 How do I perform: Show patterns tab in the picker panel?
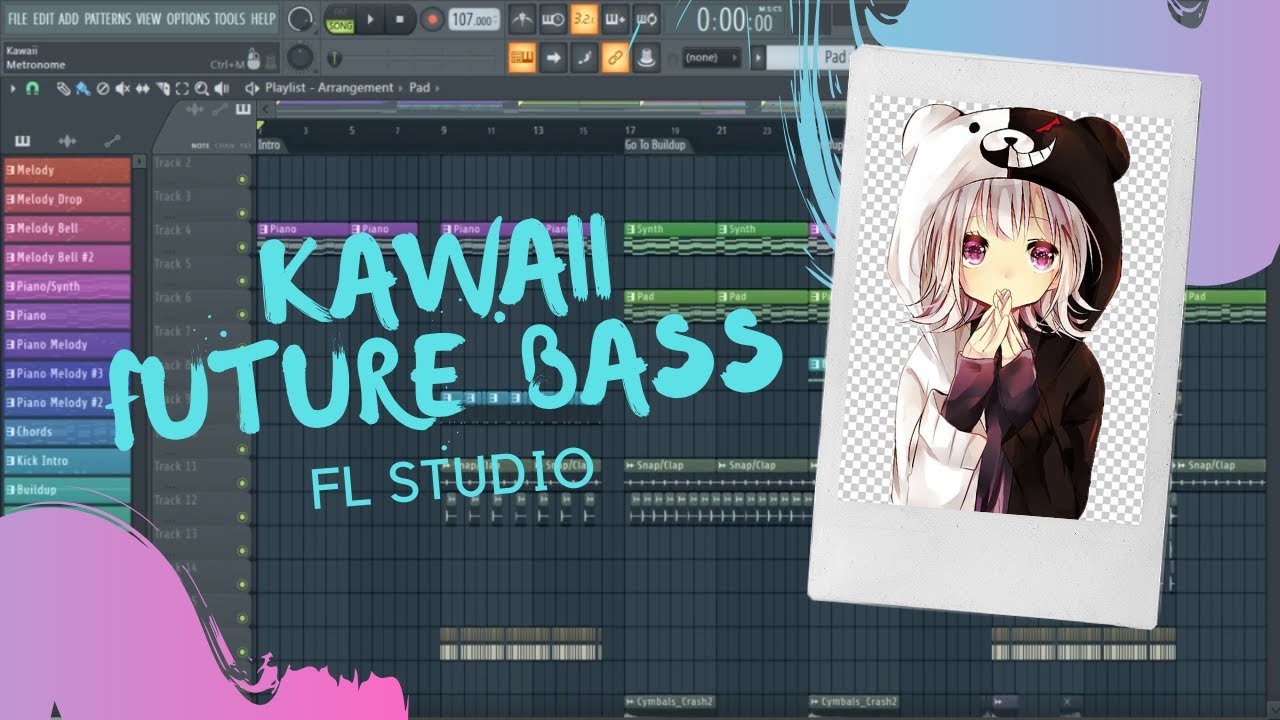coord(22,141)
